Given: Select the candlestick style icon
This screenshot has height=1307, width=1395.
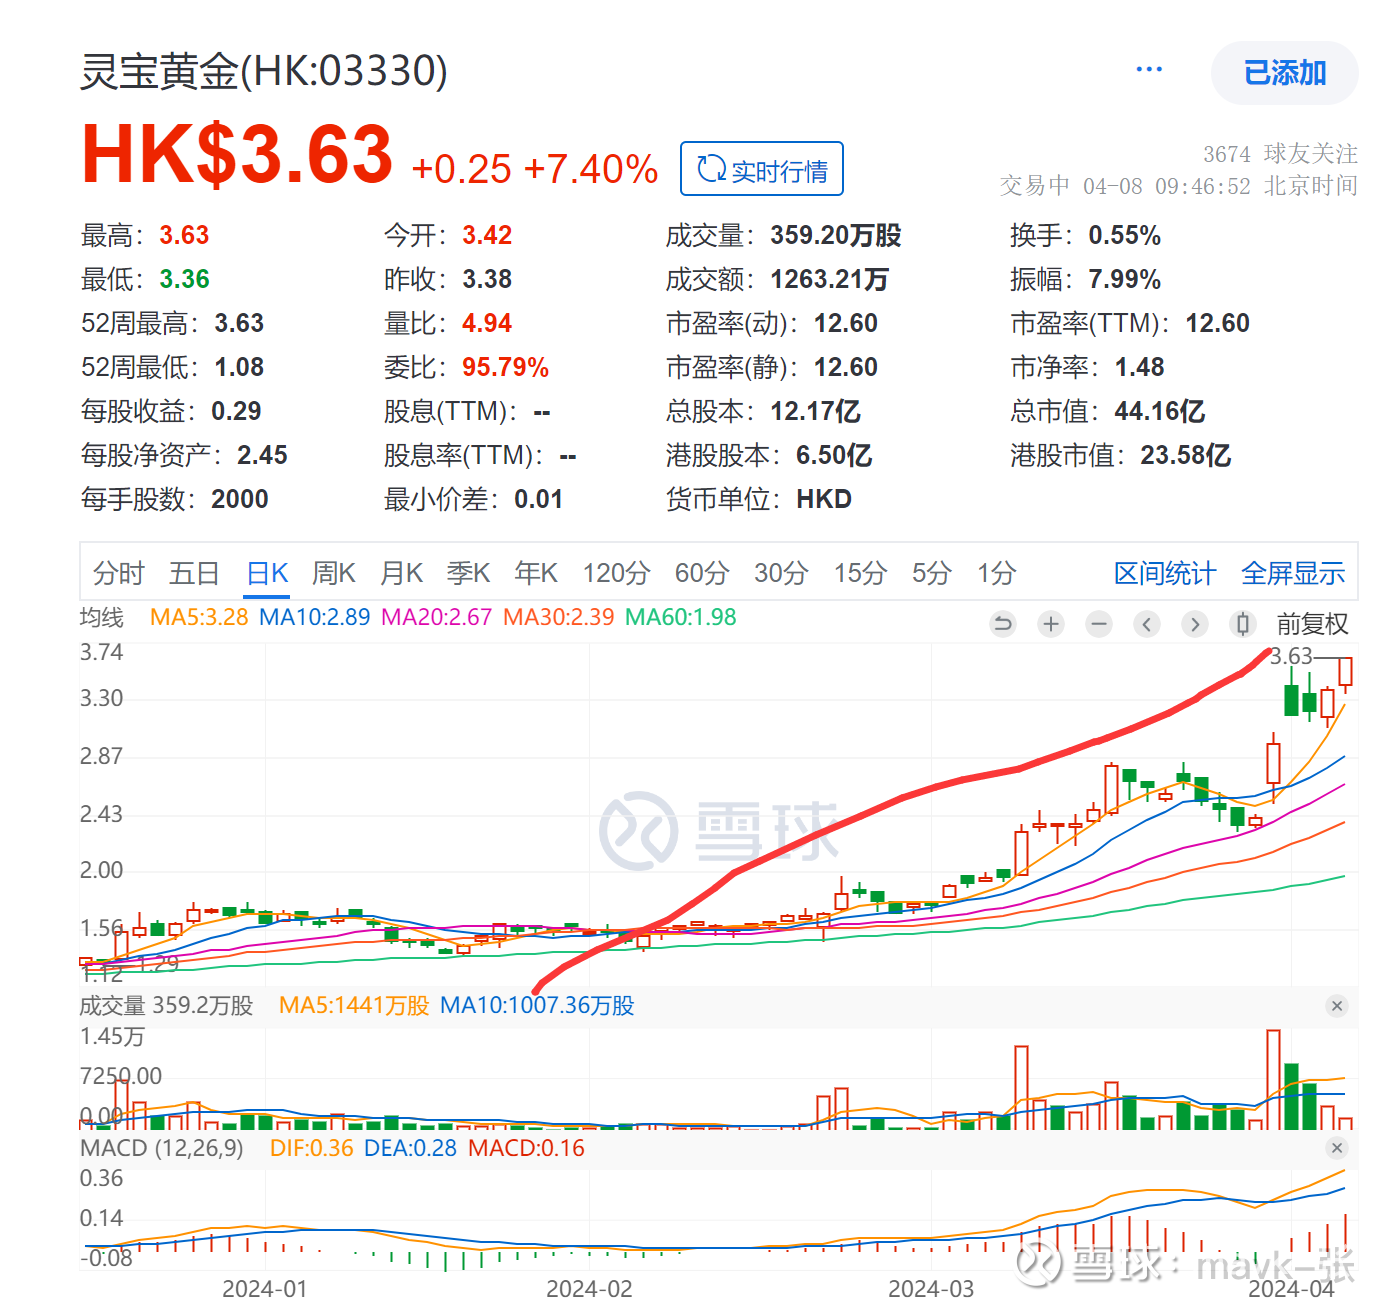Looking at the screenshot, I should click(x=1242, y=623).
